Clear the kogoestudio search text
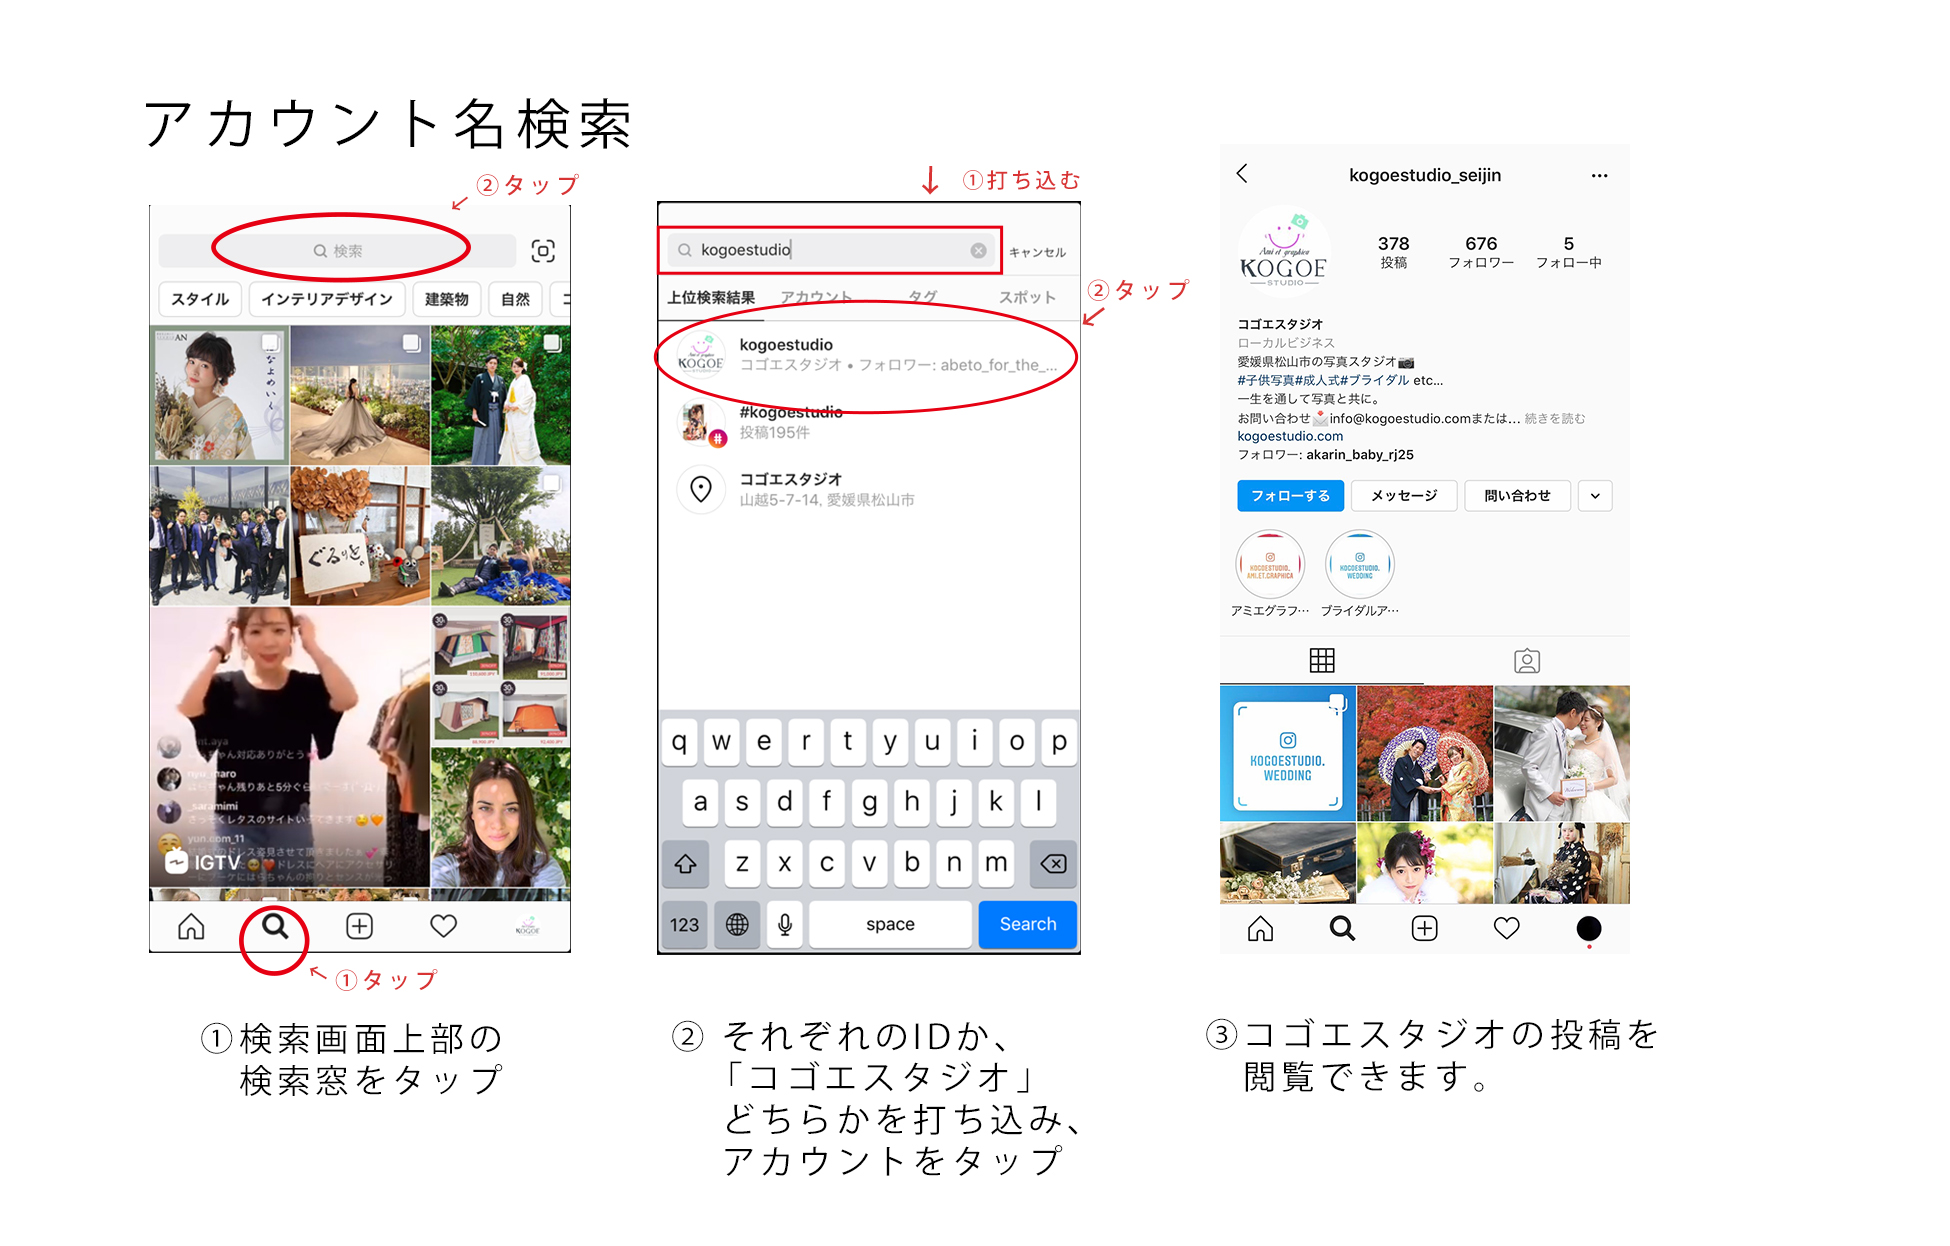Image resolution: width=1950 pixels, height=1246 pixels. point(979,251)
